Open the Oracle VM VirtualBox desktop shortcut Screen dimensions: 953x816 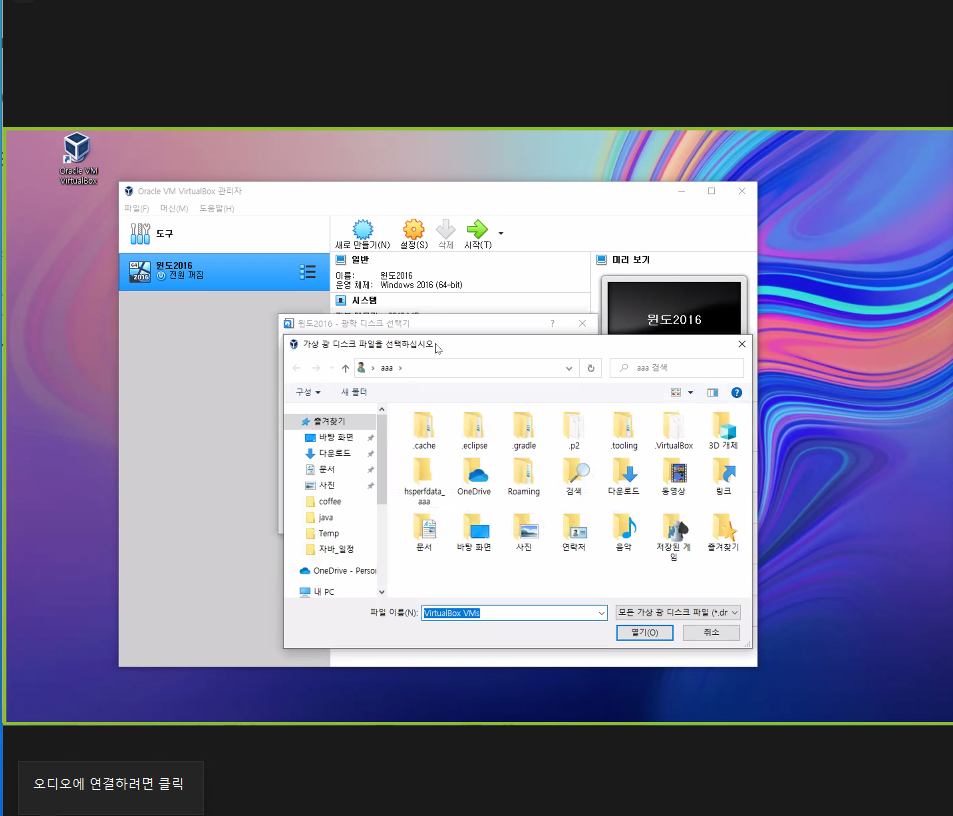click(x=78, y=159)
